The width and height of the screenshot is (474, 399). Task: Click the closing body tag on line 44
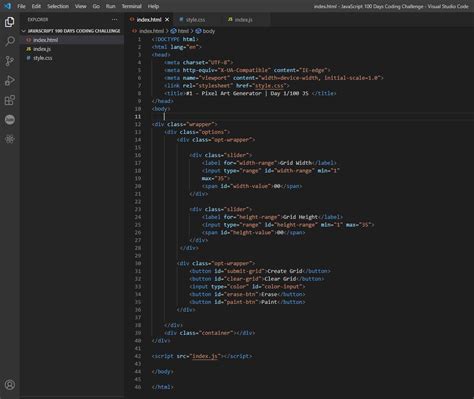[x=162, y=371]
